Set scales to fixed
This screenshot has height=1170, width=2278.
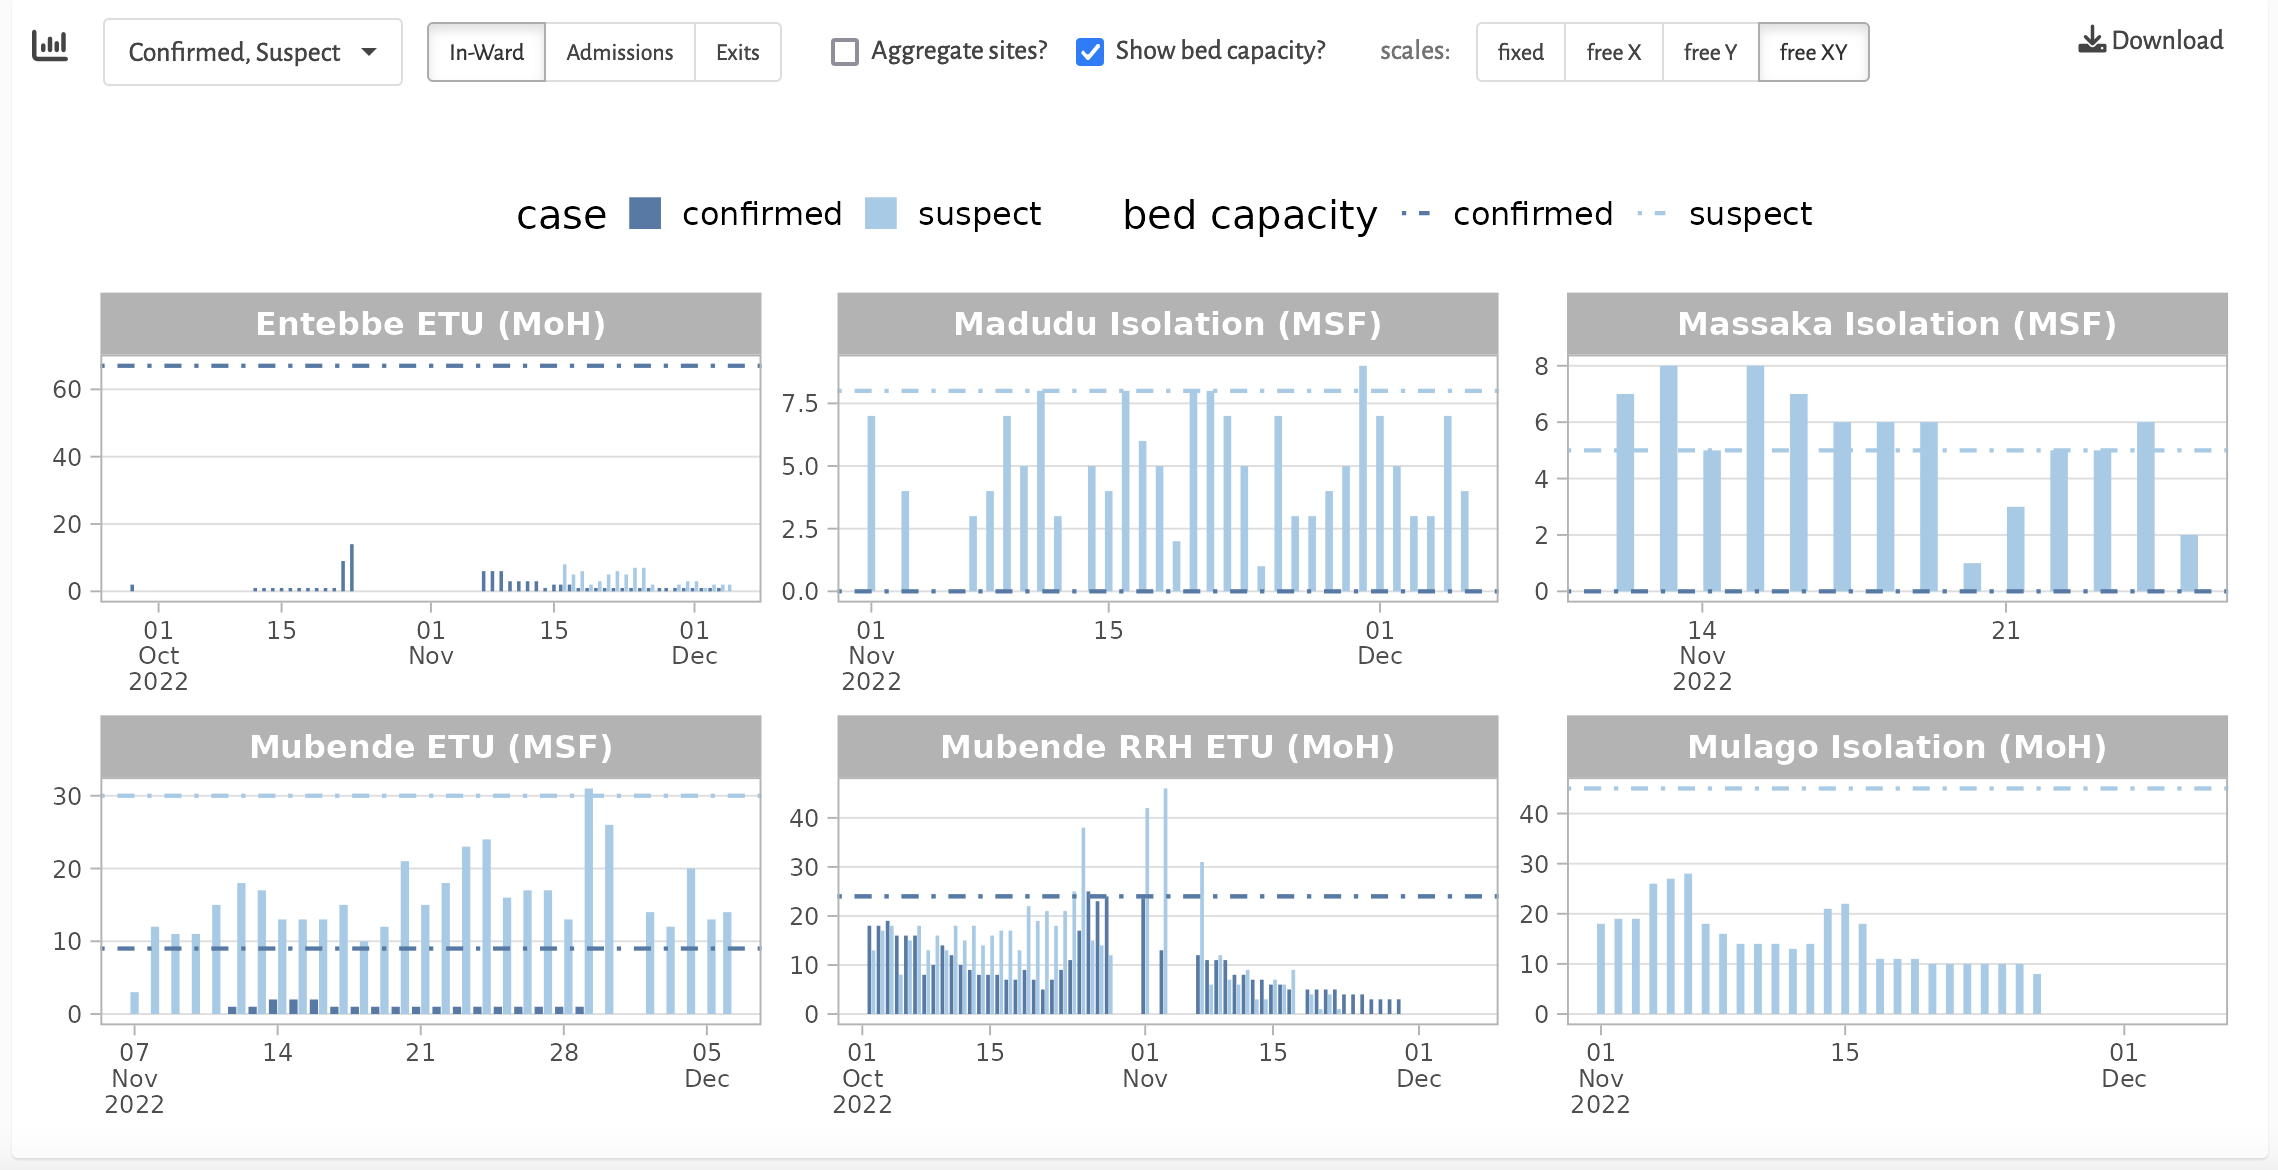coord(1520,52)
